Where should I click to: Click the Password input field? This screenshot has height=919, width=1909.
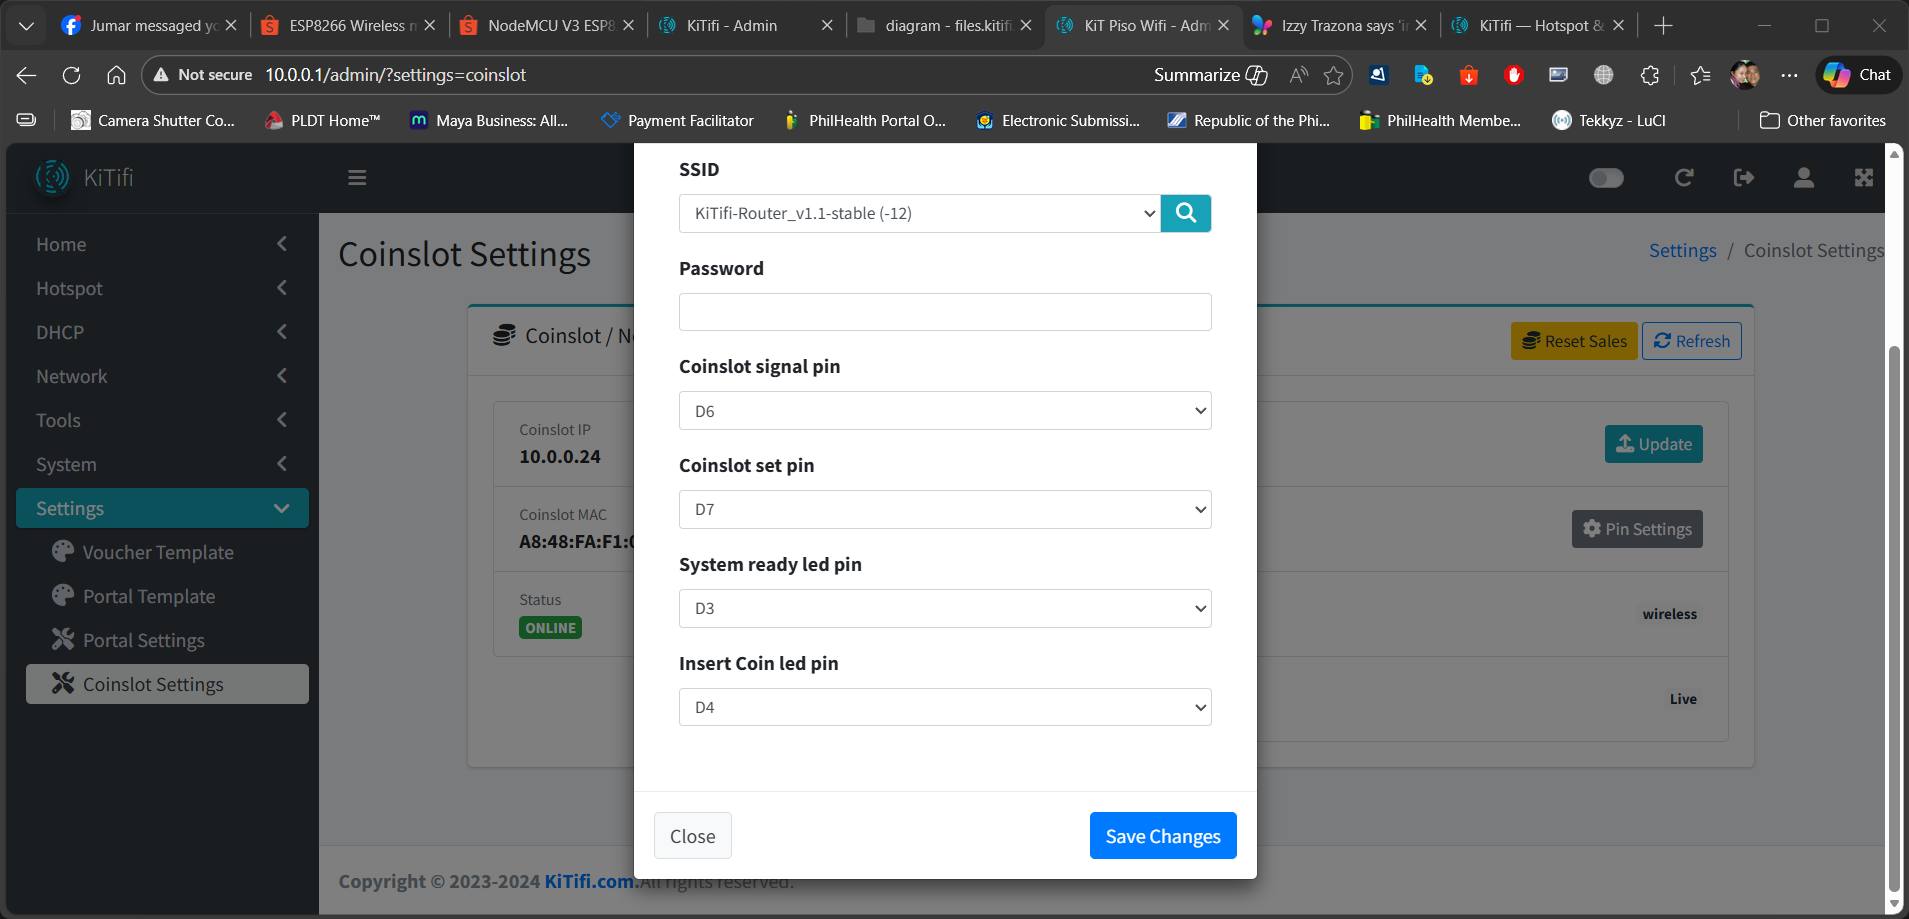coord(945,312)
